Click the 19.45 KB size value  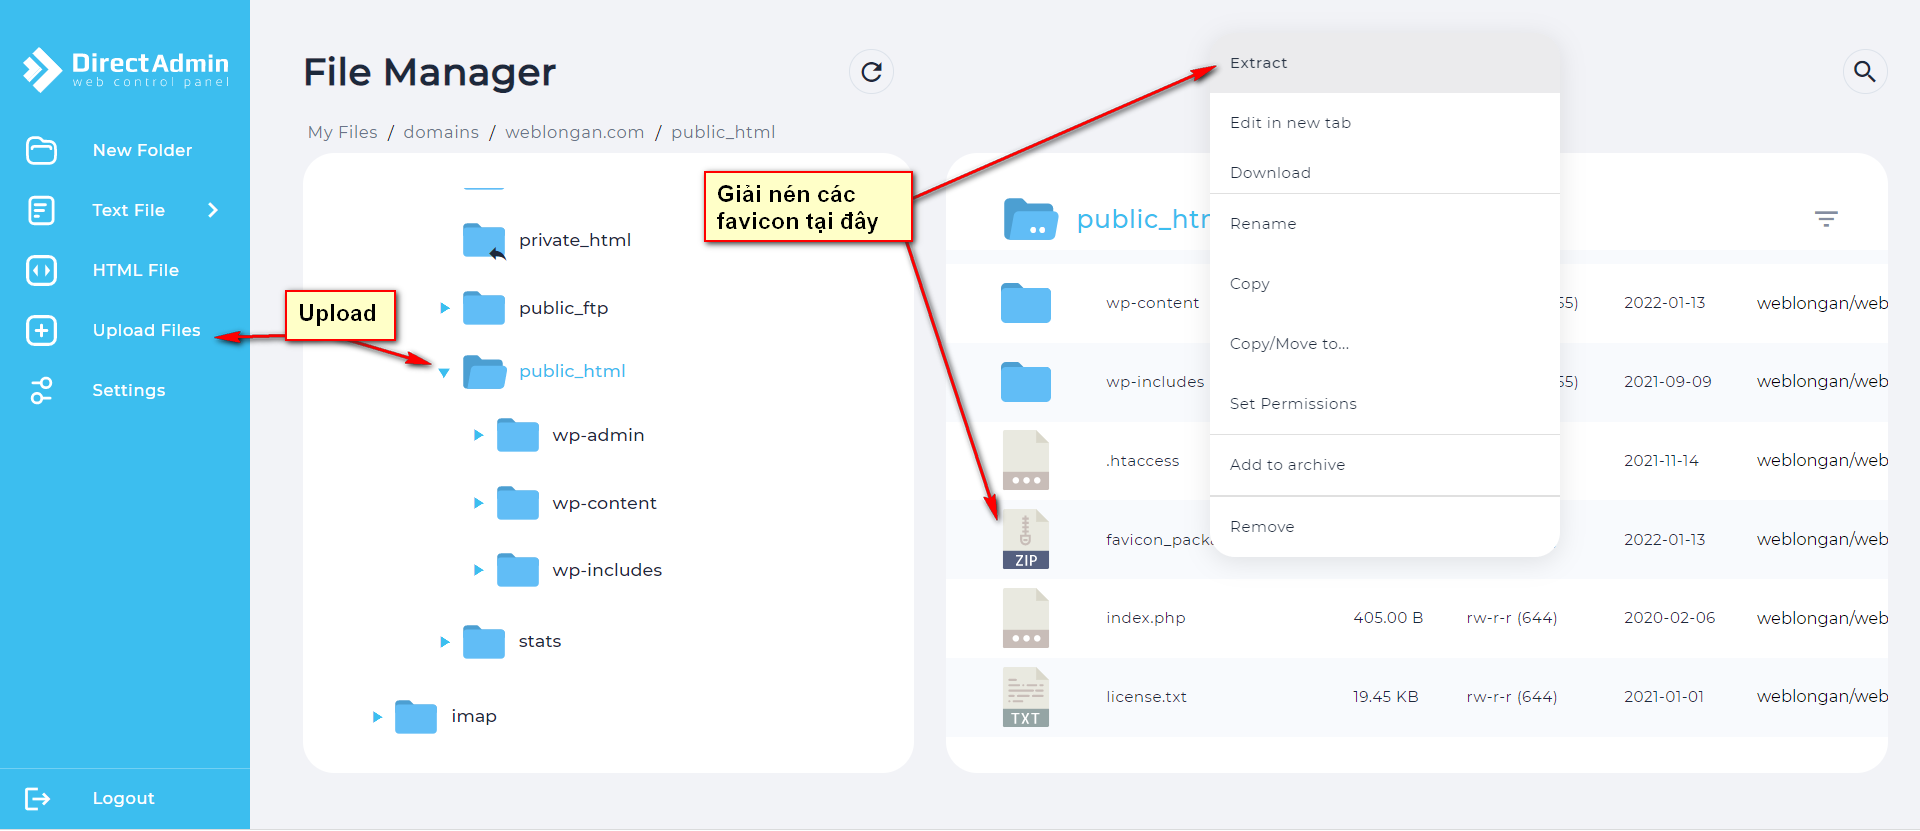click(1385, 697)
